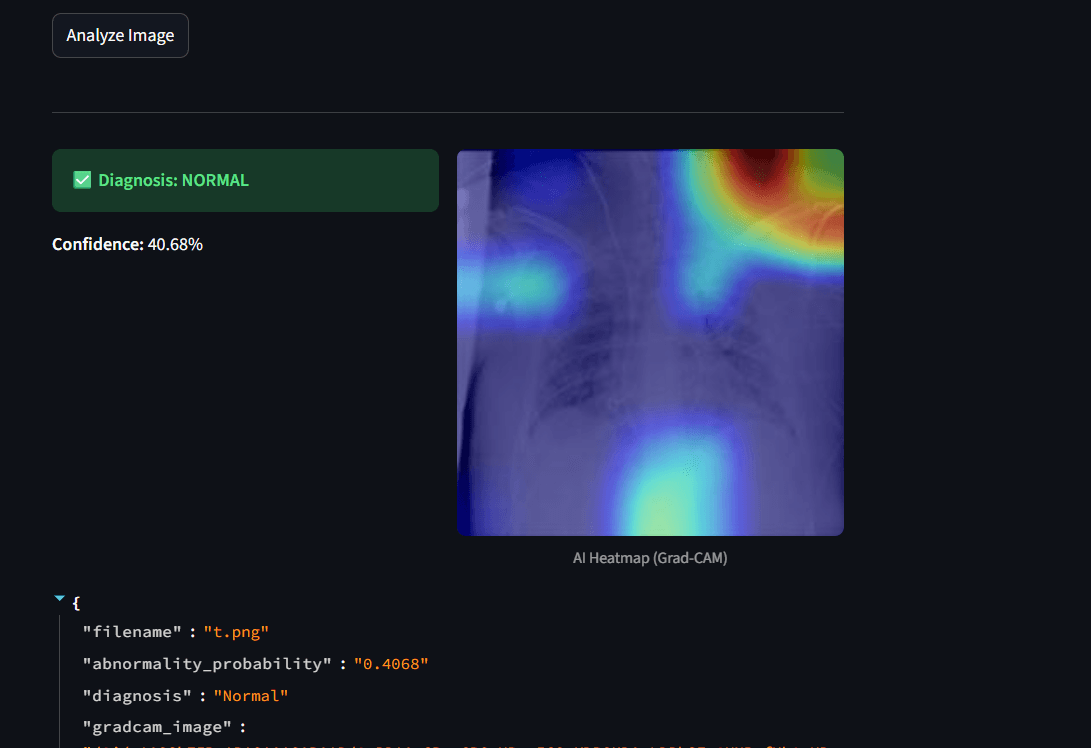
Task: Collapse the JSON output with the triangle
Action: tap(60, 598)
